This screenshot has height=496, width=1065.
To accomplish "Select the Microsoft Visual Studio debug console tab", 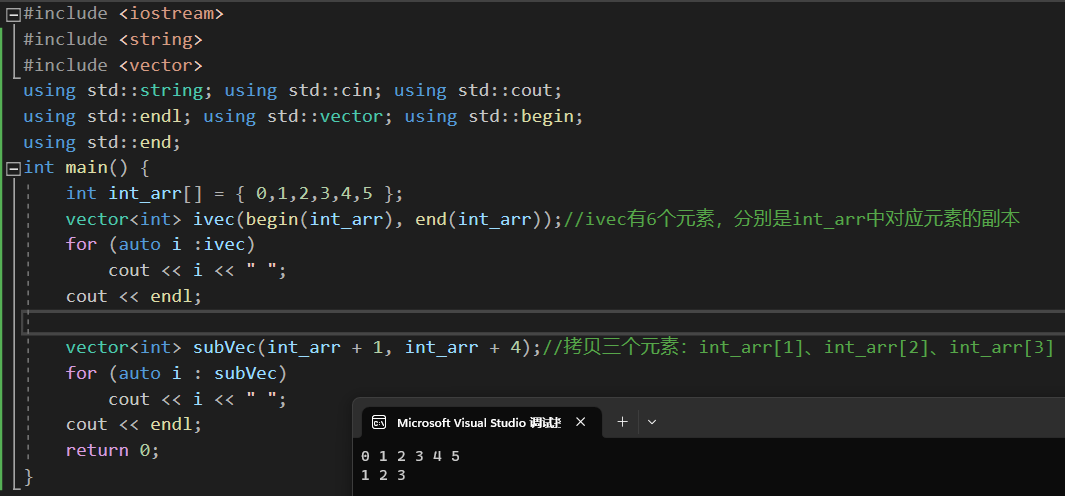I will tap(478, 422).
